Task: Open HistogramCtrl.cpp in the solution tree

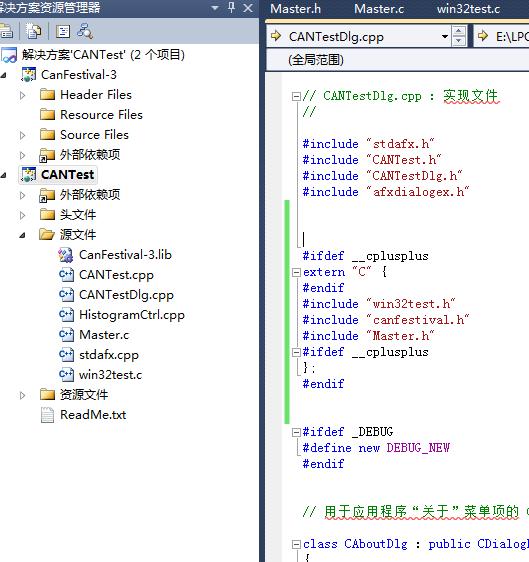Action: click(132, 315)
